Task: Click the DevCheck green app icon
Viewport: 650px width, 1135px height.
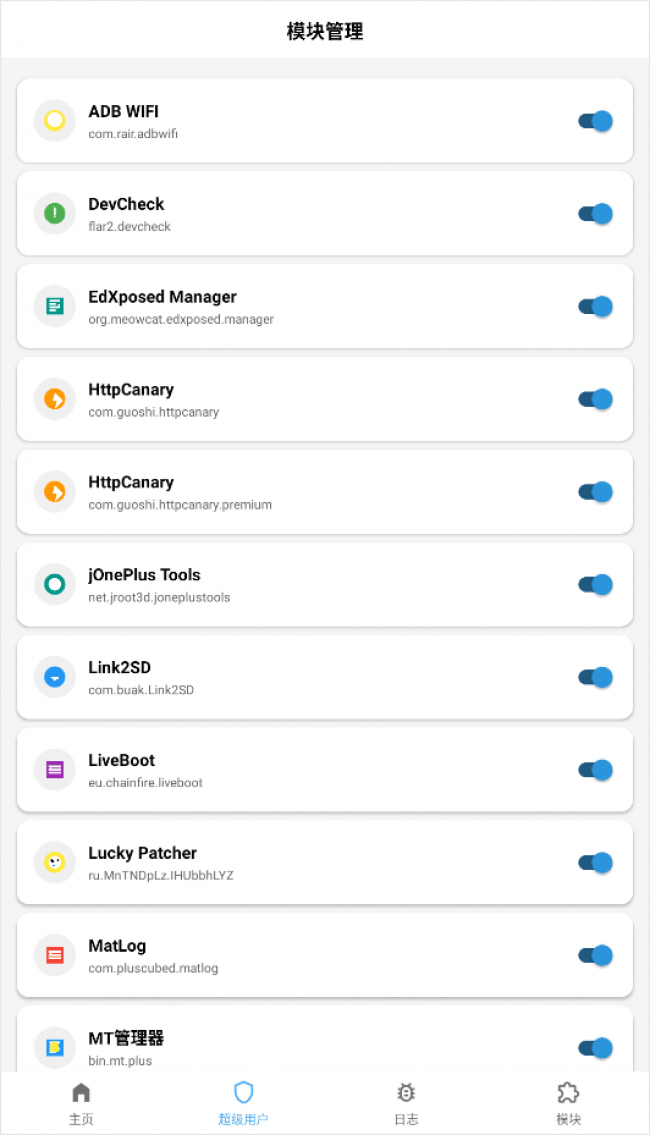Action: (x=55, y=213)
